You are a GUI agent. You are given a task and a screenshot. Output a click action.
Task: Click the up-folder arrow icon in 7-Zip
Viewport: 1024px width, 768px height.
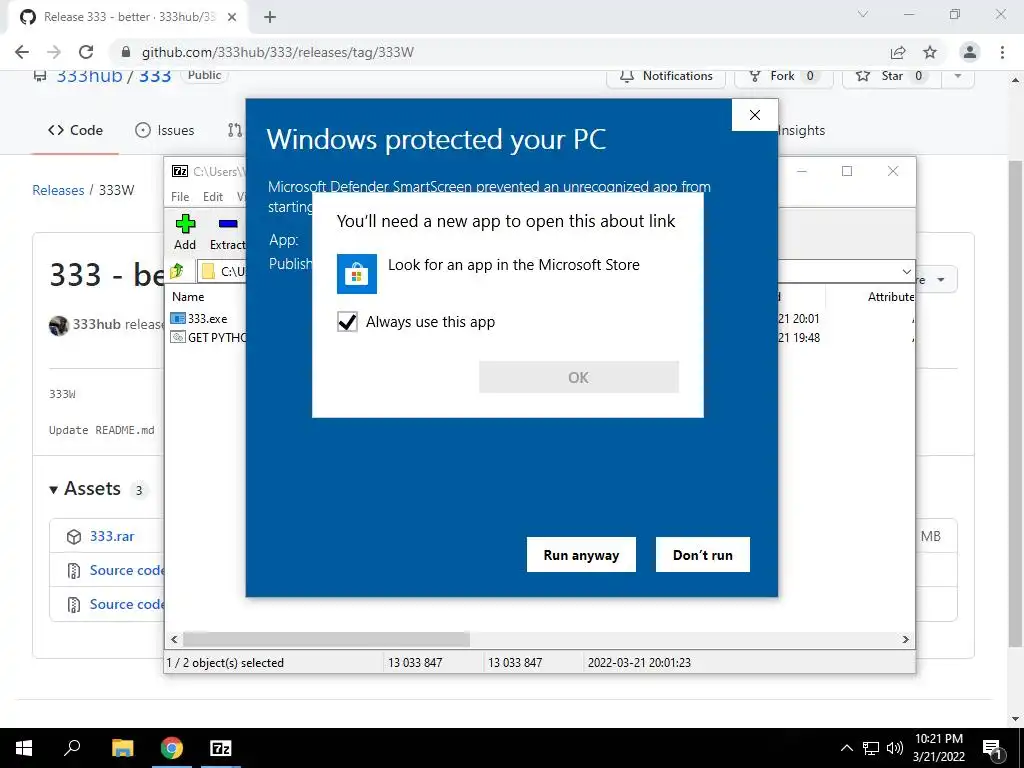point(177,270)
